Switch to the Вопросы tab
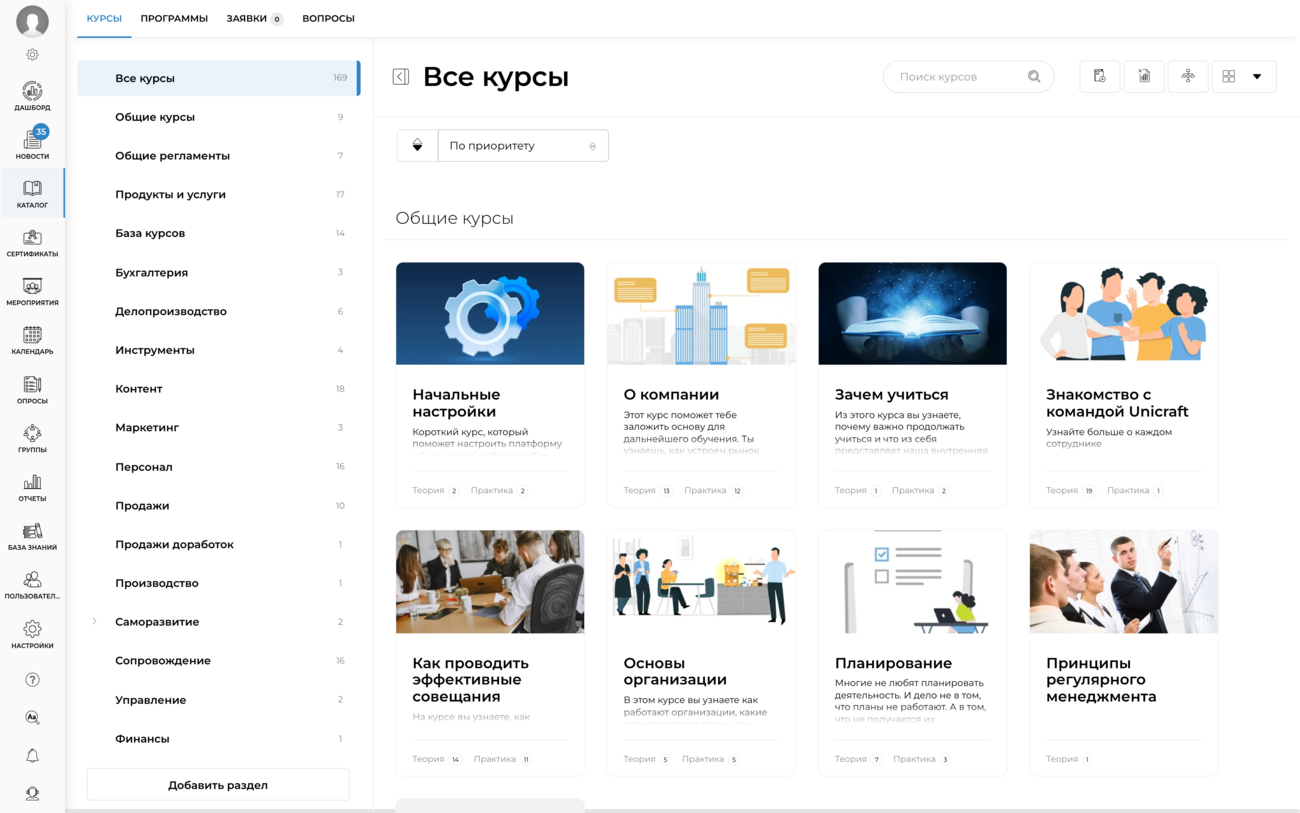 pyautogui.click(x=328, y=18)
